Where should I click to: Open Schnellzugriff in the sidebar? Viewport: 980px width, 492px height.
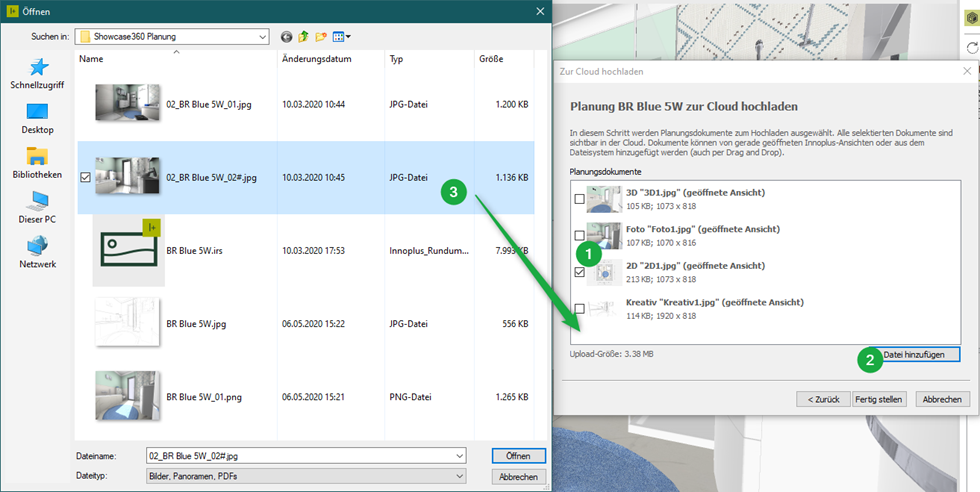click(38, 73)
